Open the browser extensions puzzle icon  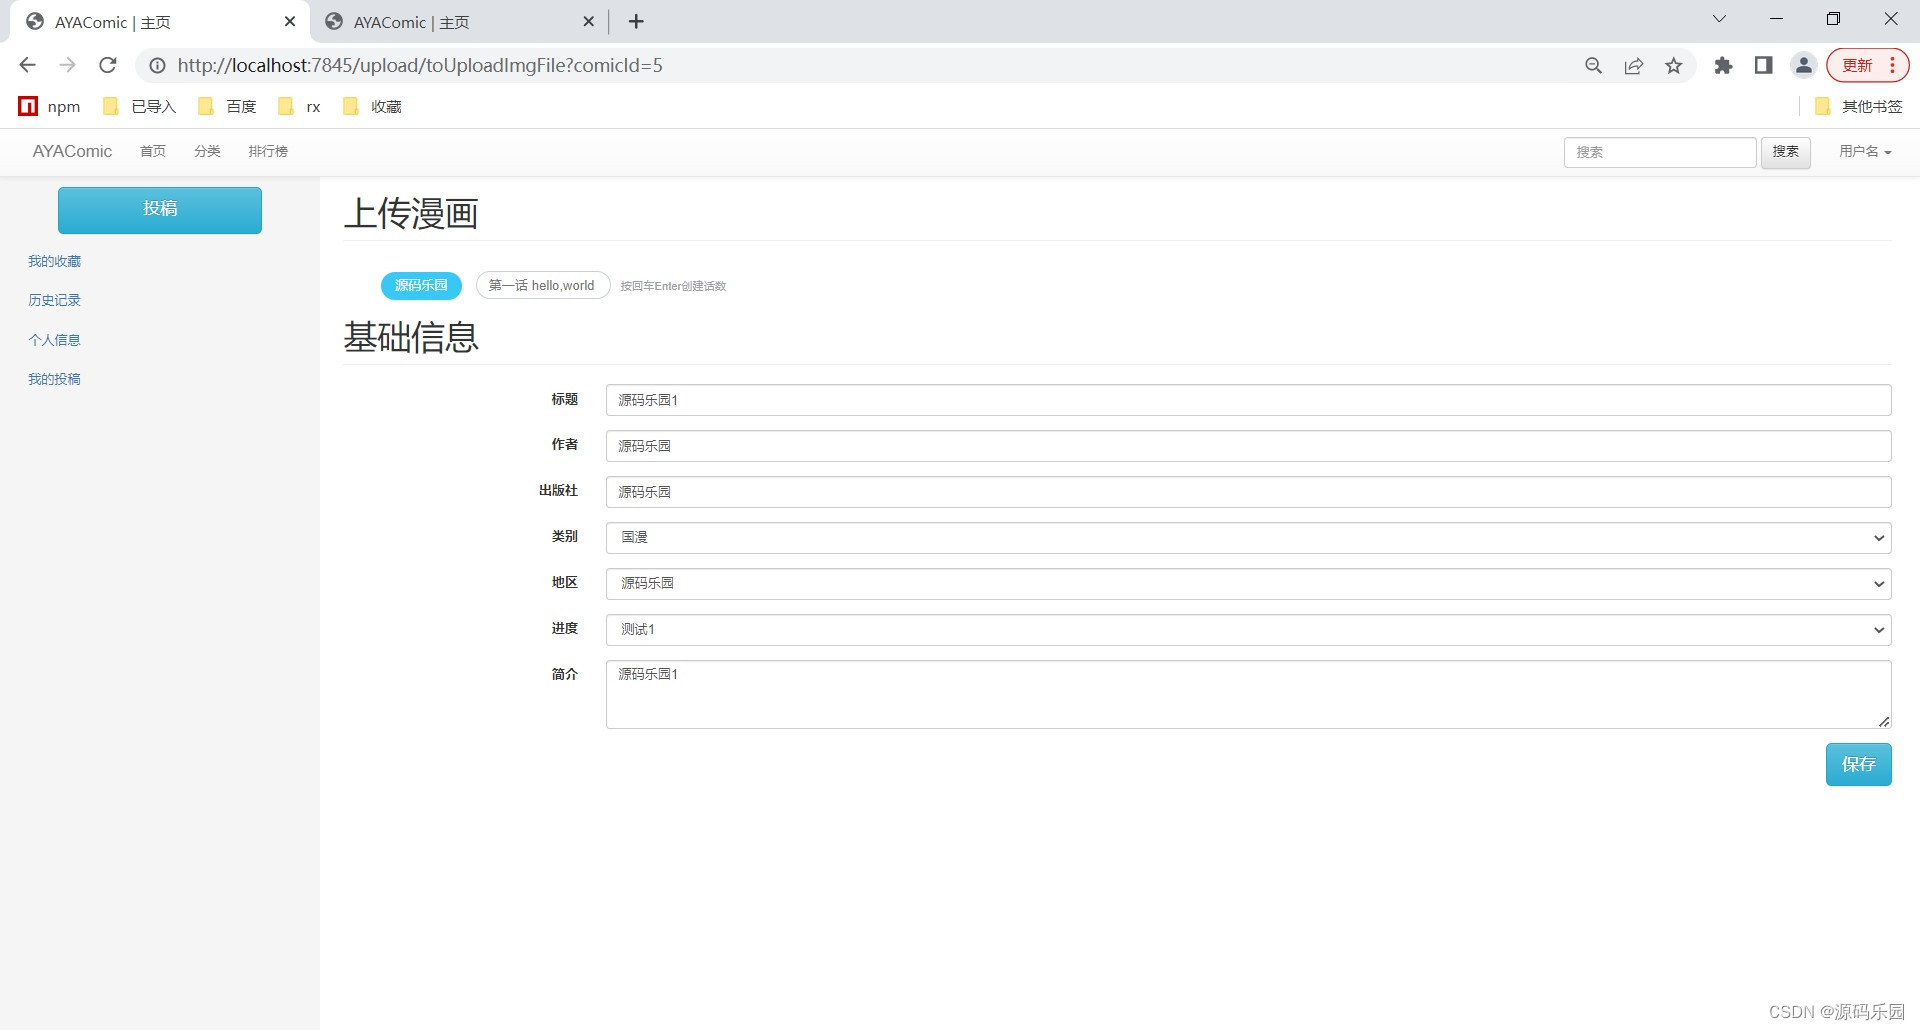click(1723, 65)
